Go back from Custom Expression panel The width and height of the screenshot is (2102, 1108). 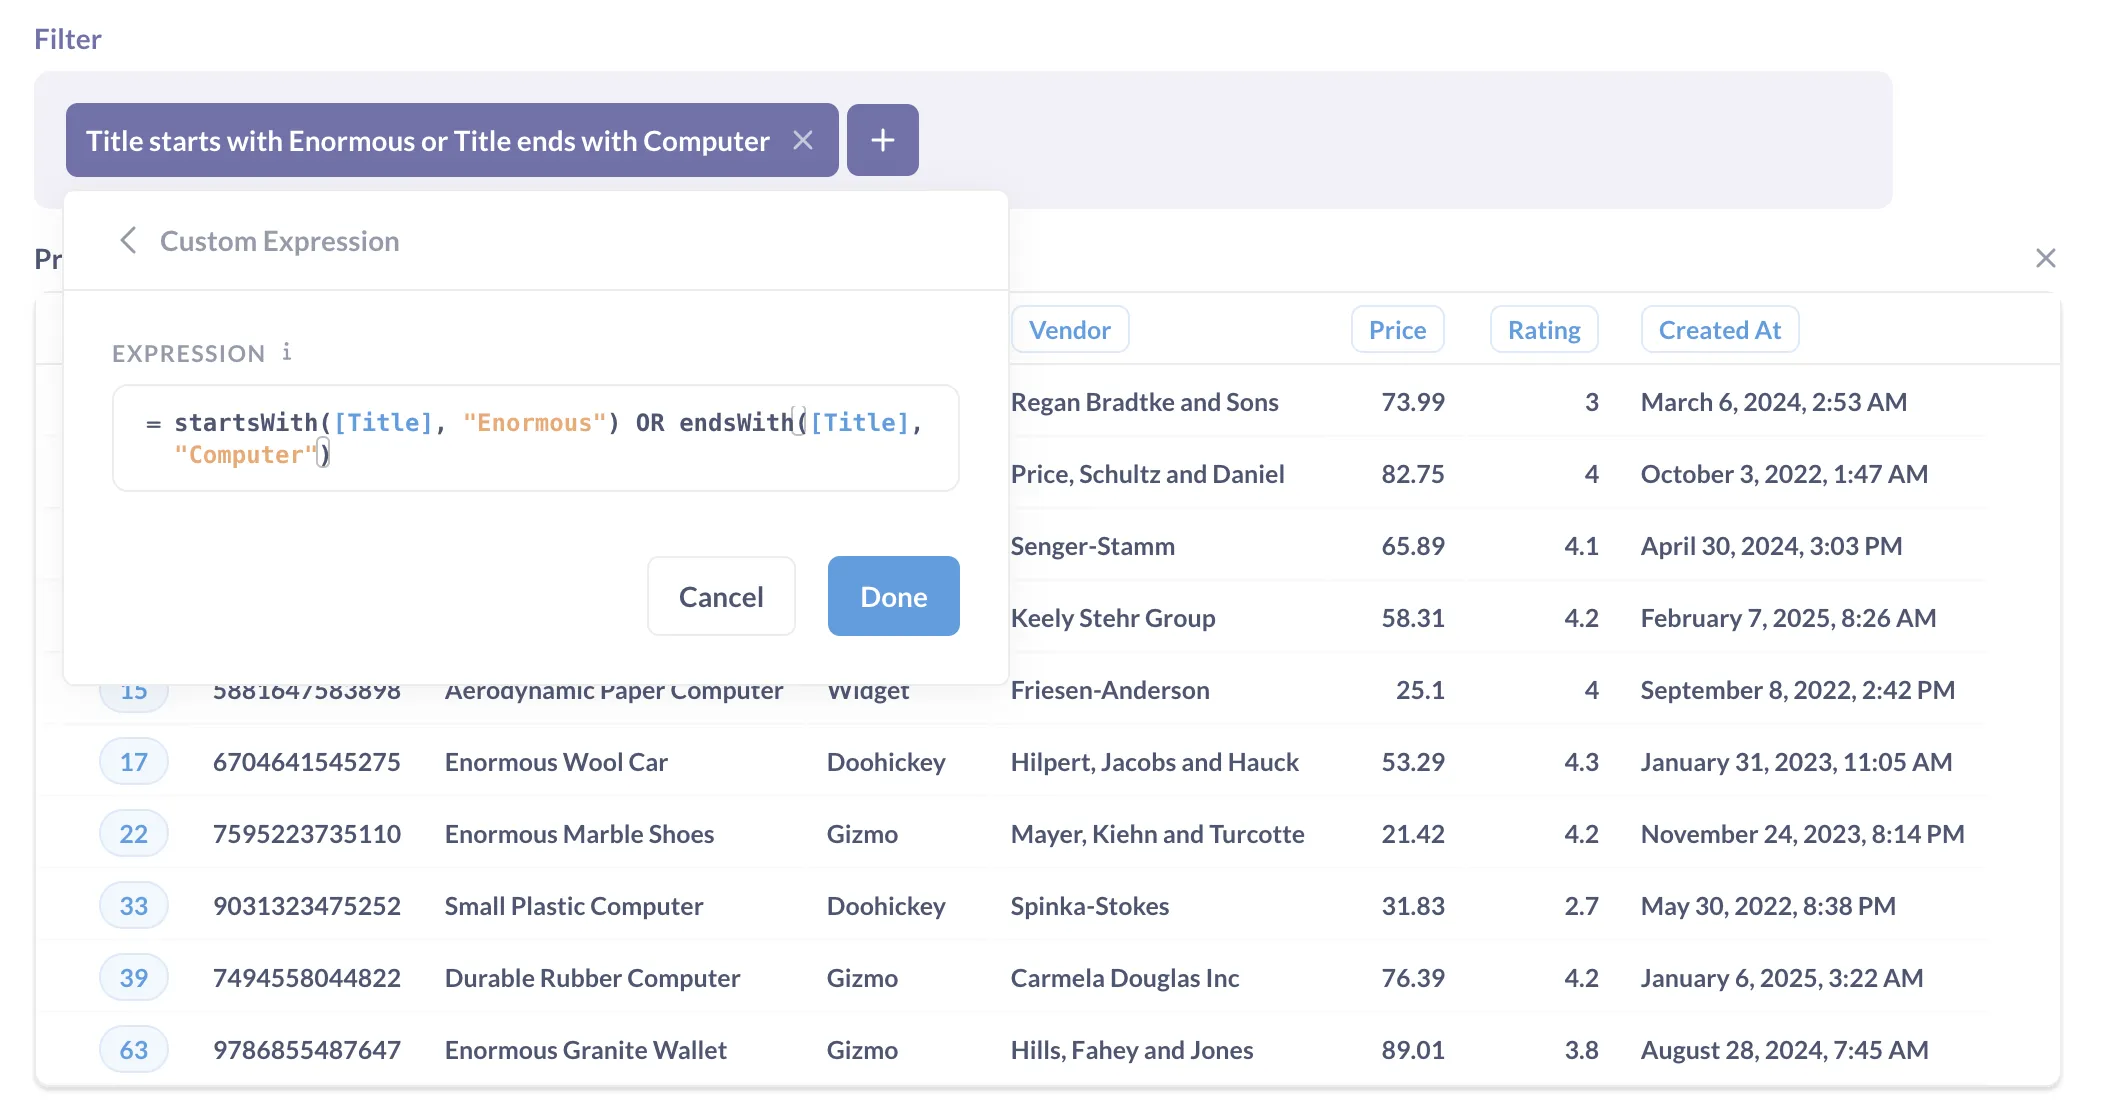point(128,241)
